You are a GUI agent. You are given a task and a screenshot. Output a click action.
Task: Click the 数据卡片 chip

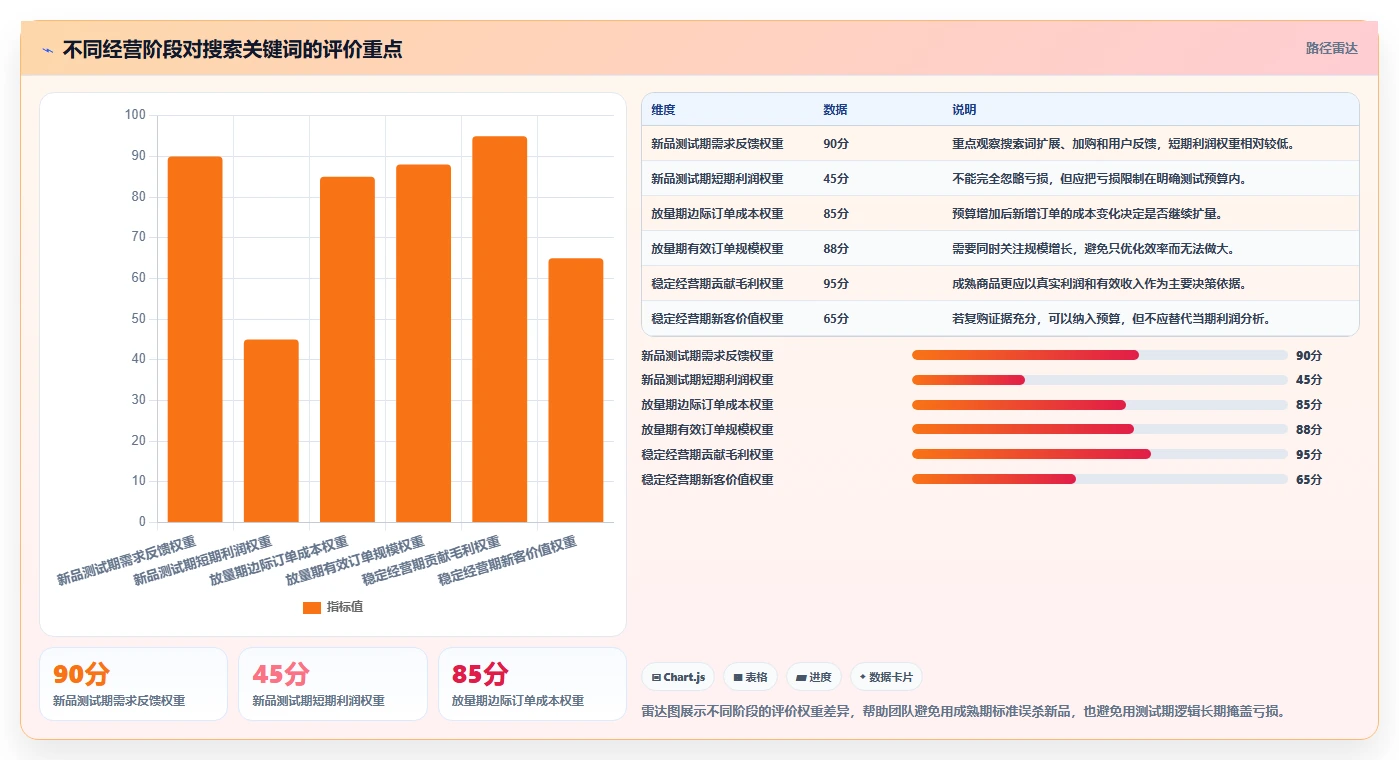[x=886, y=677]
